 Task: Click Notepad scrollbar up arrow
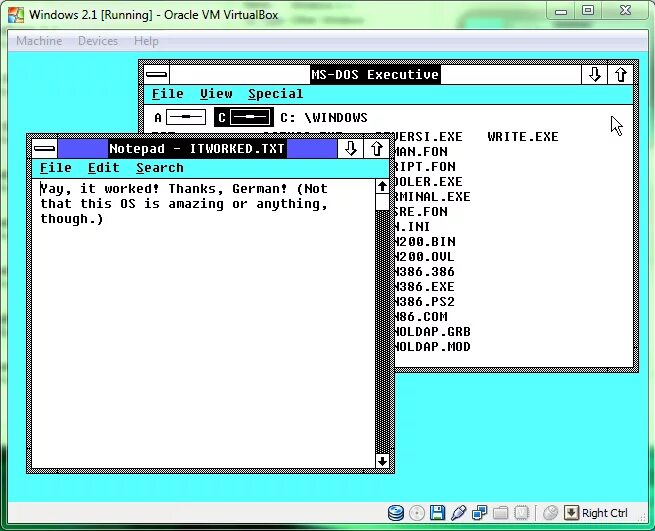pyautogui.click(x=382, y=186)
